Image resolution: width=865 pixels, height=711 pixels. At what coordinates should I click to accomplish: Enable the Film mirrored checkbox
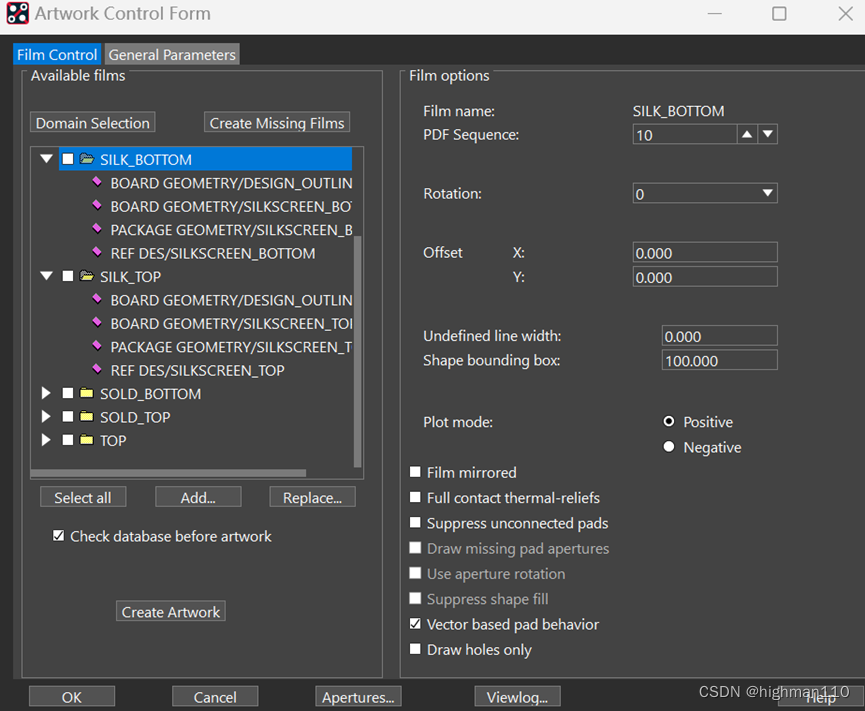pyautogui.click(x=416, y=472)
